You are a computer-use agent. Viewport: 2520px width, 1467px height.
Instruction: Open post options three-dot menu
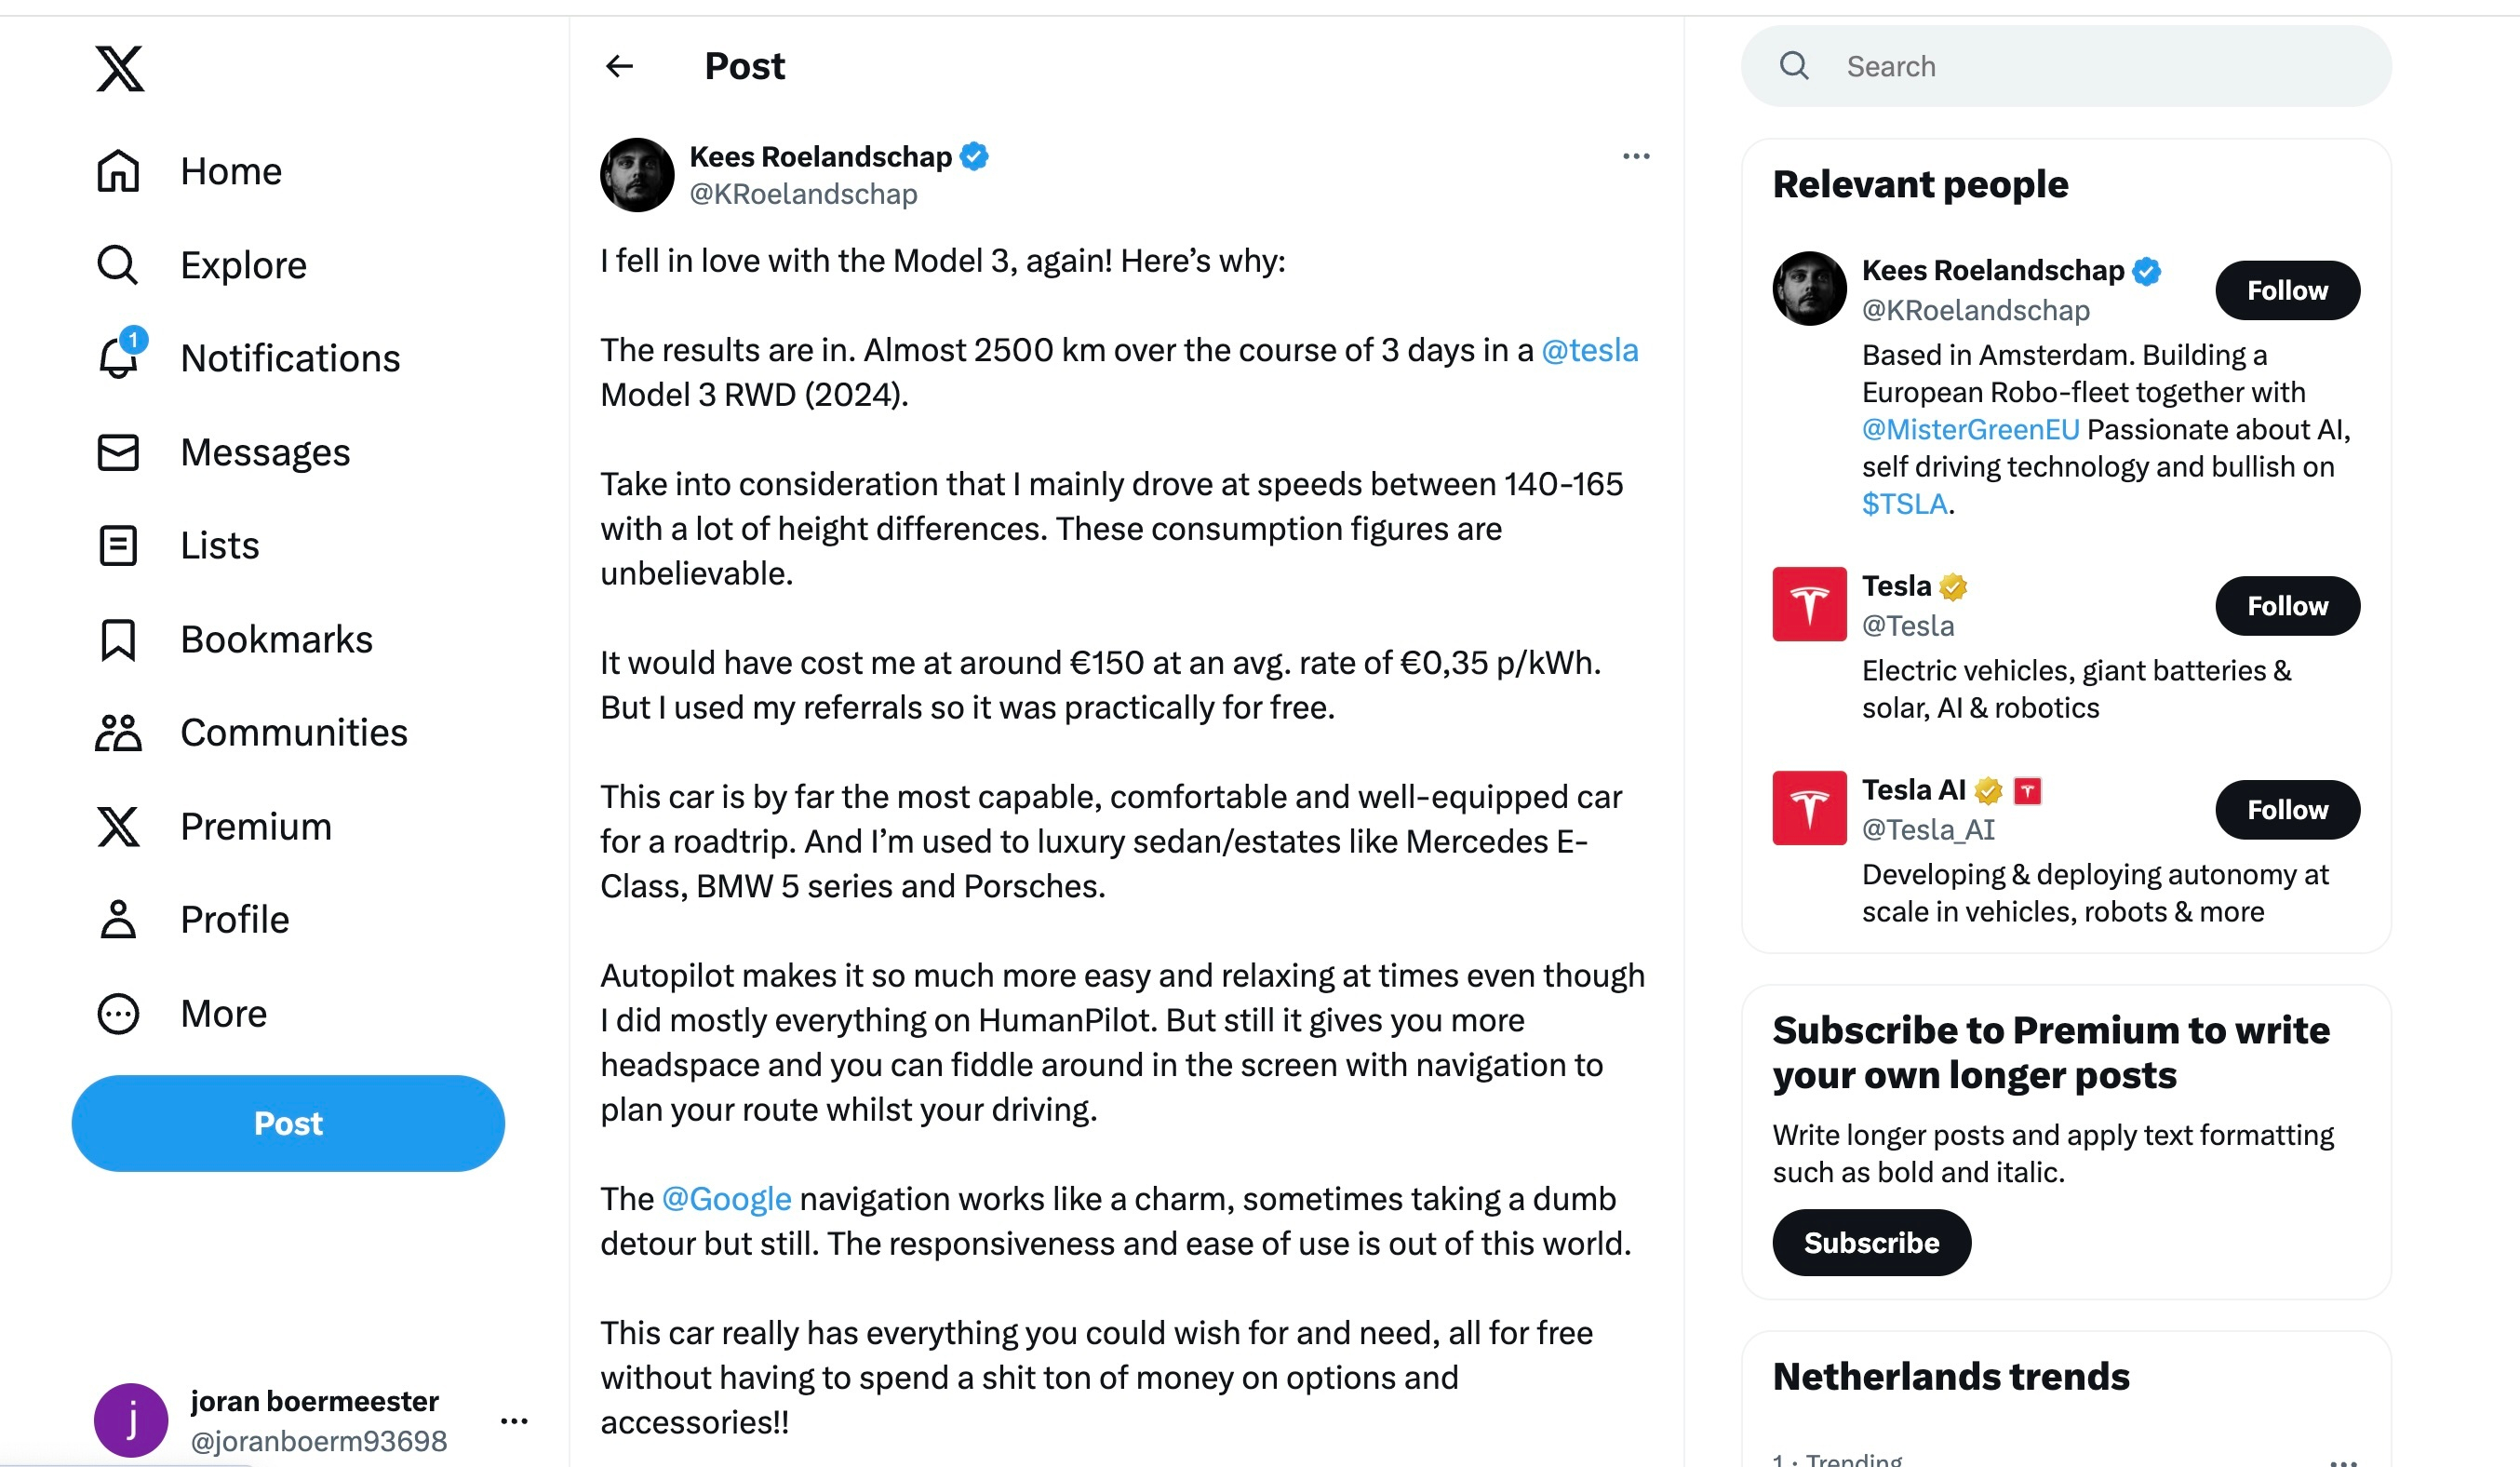[x=1636, y=156]
